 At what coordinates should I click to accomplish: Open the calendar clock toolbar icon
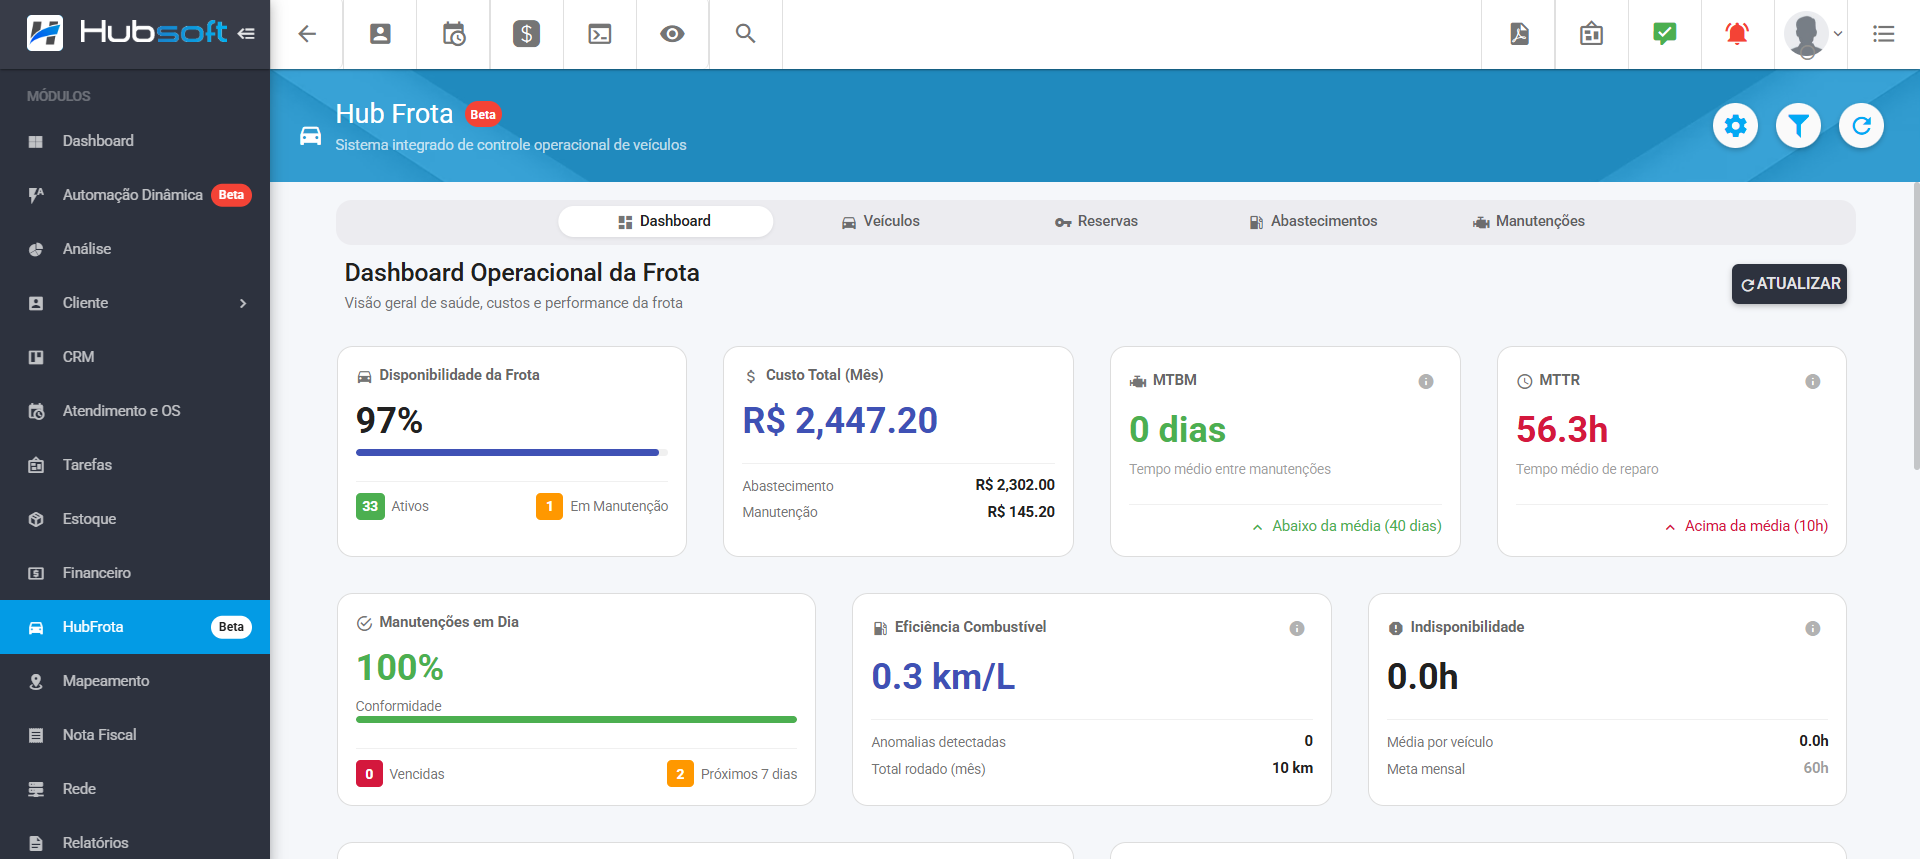tap(454, 34)
